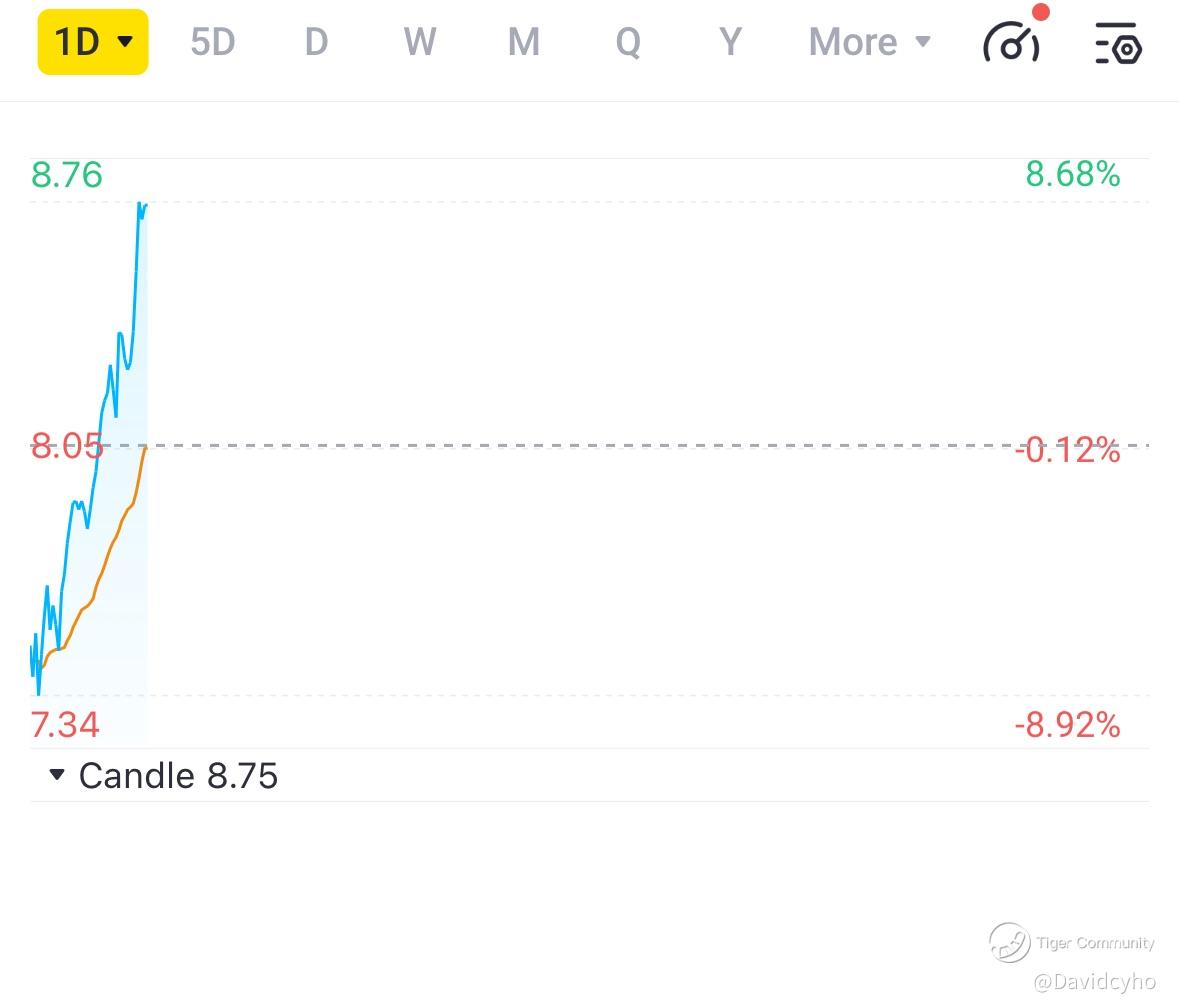Open the speedometer indicator icon
This screenshot has width=1179, height=1008.
(1011, 43)
